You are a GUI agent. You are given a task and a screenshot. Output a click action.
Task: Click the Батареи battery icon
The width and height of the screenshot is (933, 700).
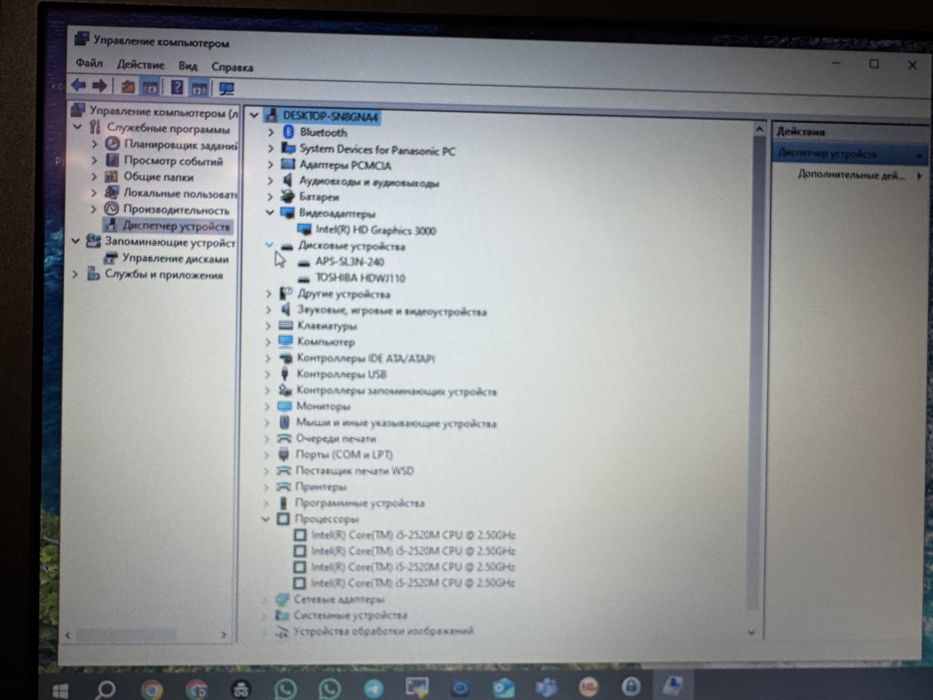tap(288, 196)
